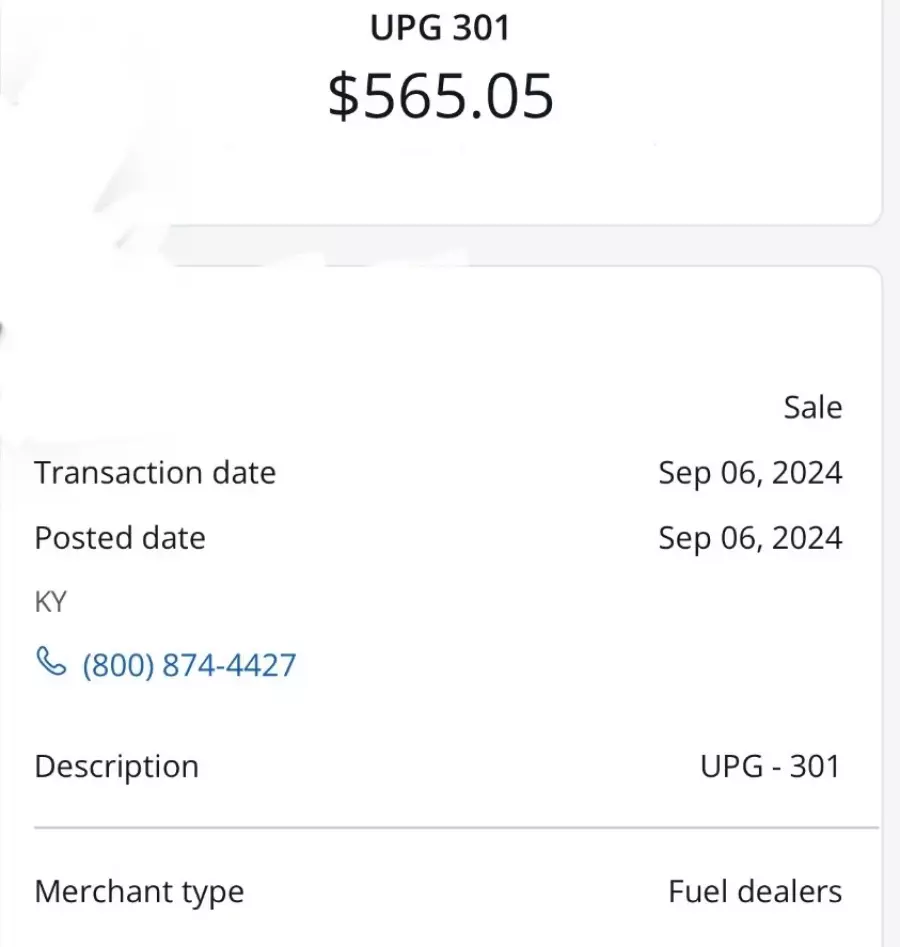Click the divider line below Description
The height and width of the screenshot is (947, 900).
coord(456,827)
